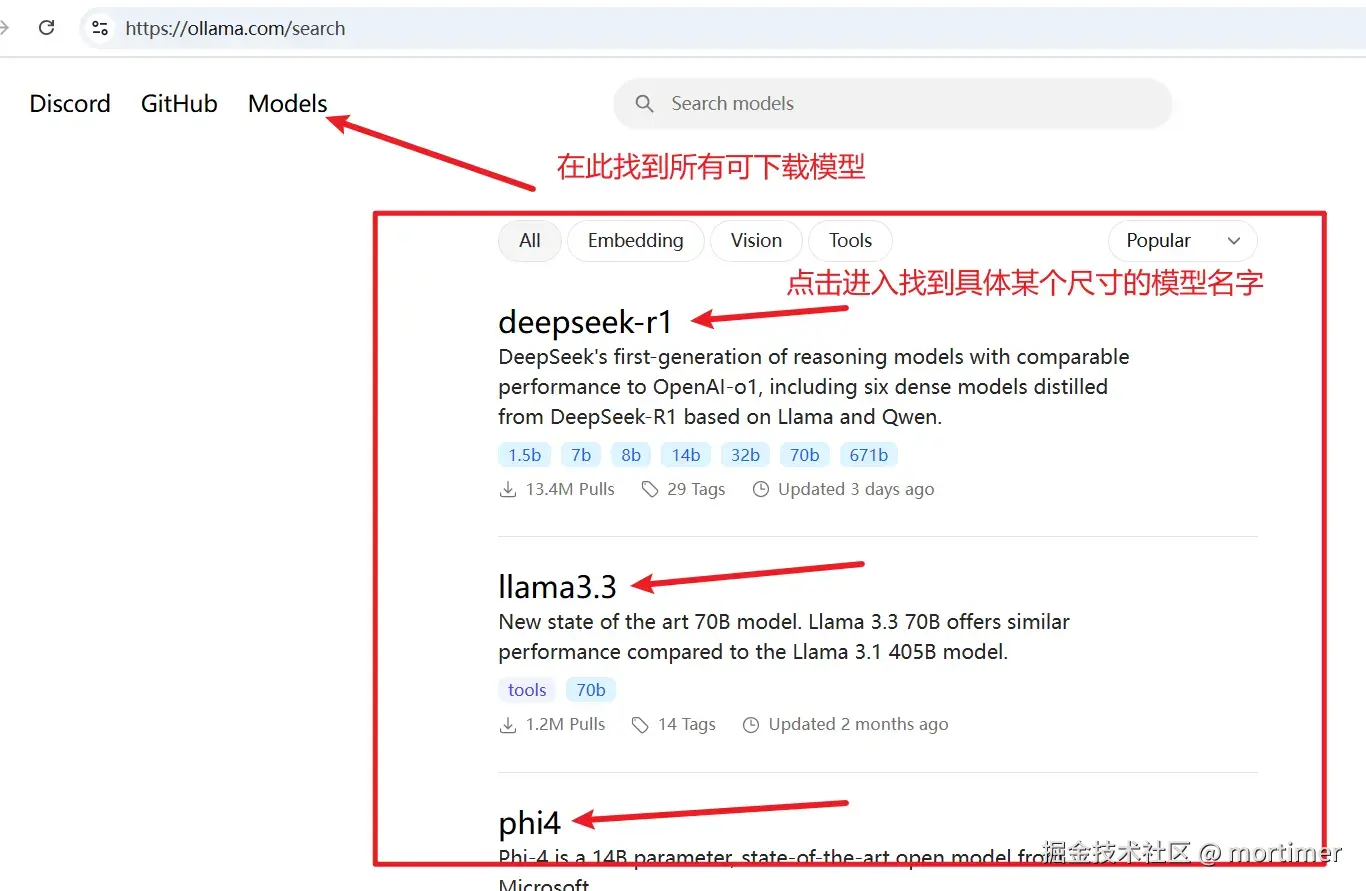Select the All filter tab
This screenshot has height=891, width=1366.
[530, 241]
